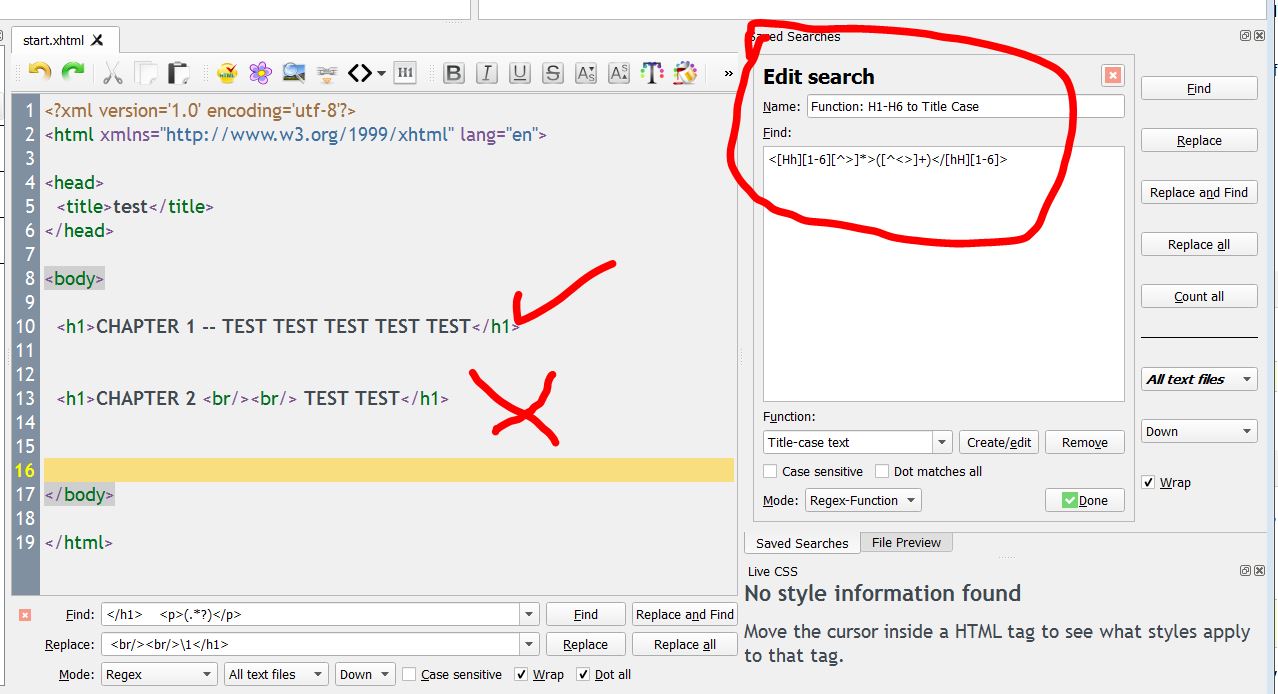Open bottom bar Down direction dropdown
The width and height of the screenshot is (1278, 694).
click(365, 674)
